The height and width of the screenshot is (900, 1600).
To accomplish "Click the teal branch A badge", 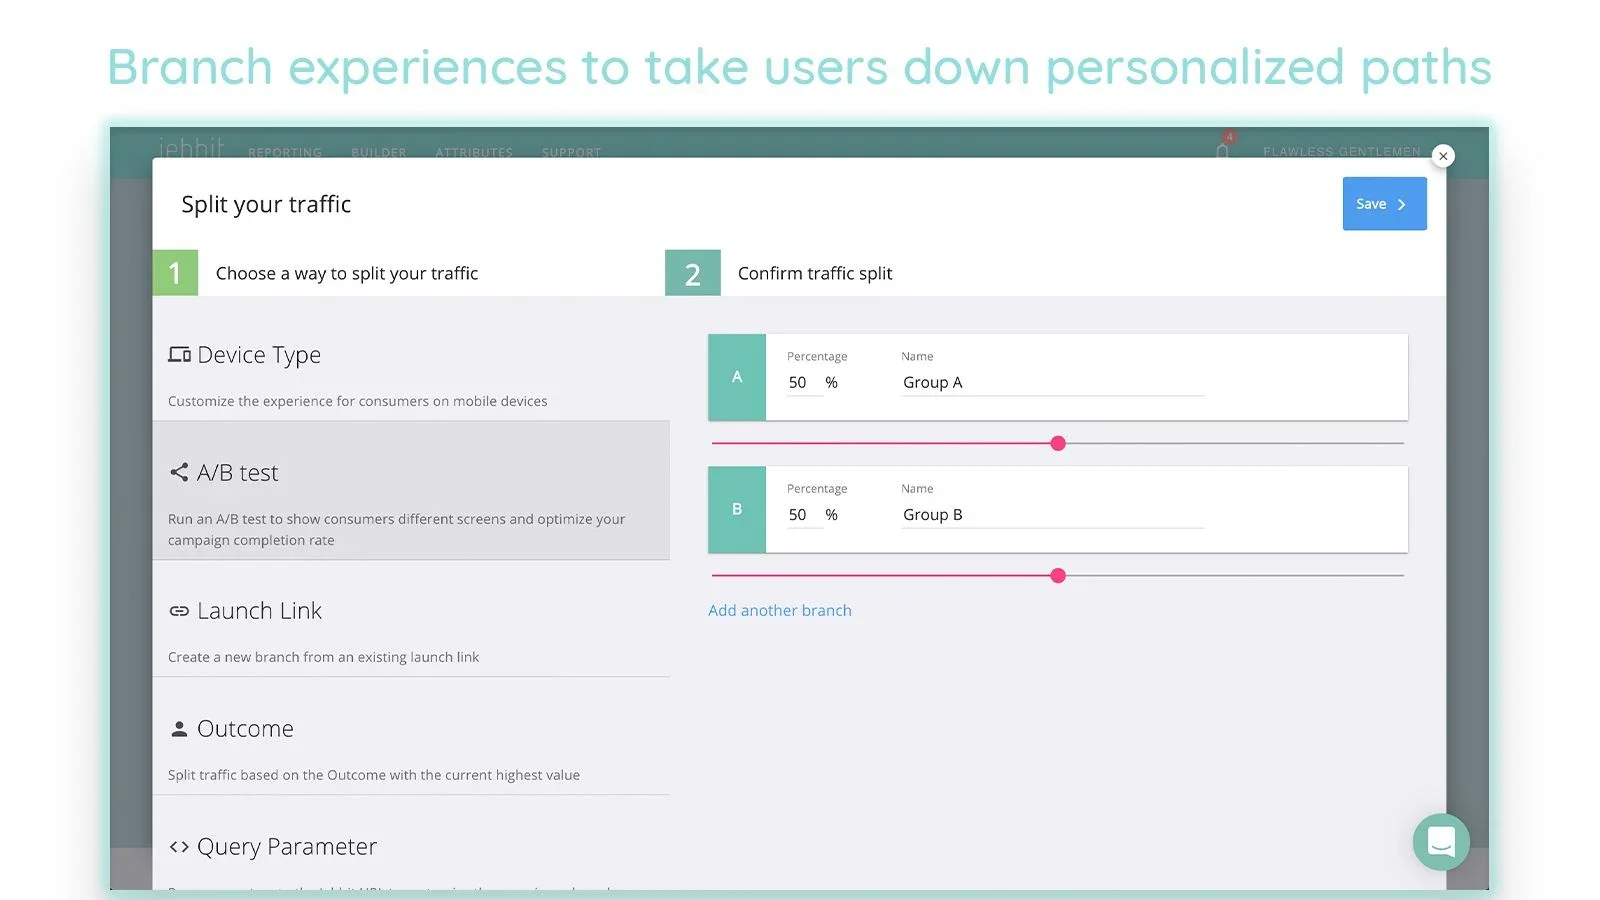I will (737, 377).
